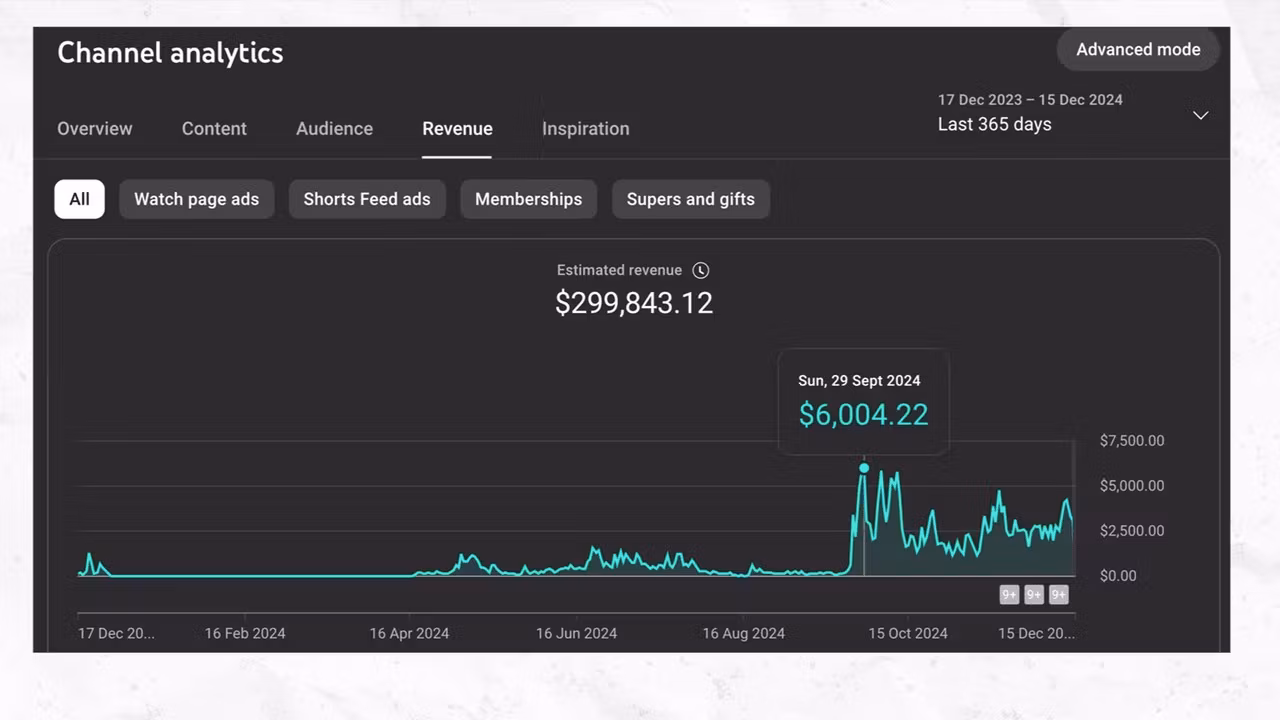Click the clock icon beside Estimated revenue

click(701, 270)
